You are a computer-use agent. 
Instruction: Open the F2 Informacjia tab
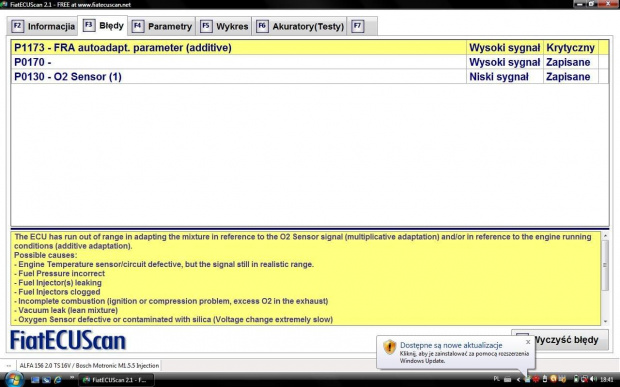(43, 26)
